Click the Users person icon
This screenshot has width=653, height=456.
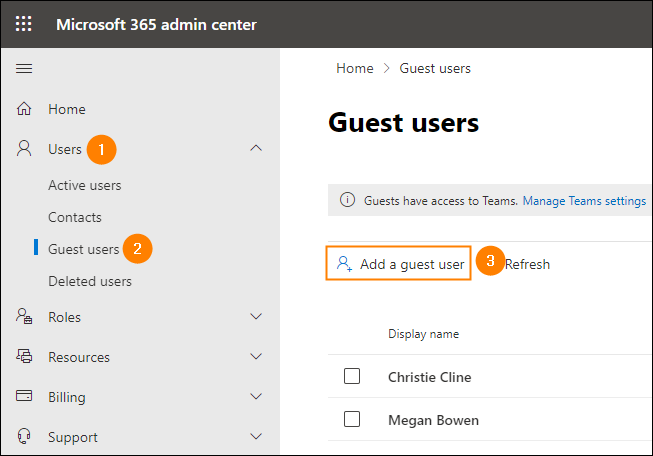[x=24, y=148]
